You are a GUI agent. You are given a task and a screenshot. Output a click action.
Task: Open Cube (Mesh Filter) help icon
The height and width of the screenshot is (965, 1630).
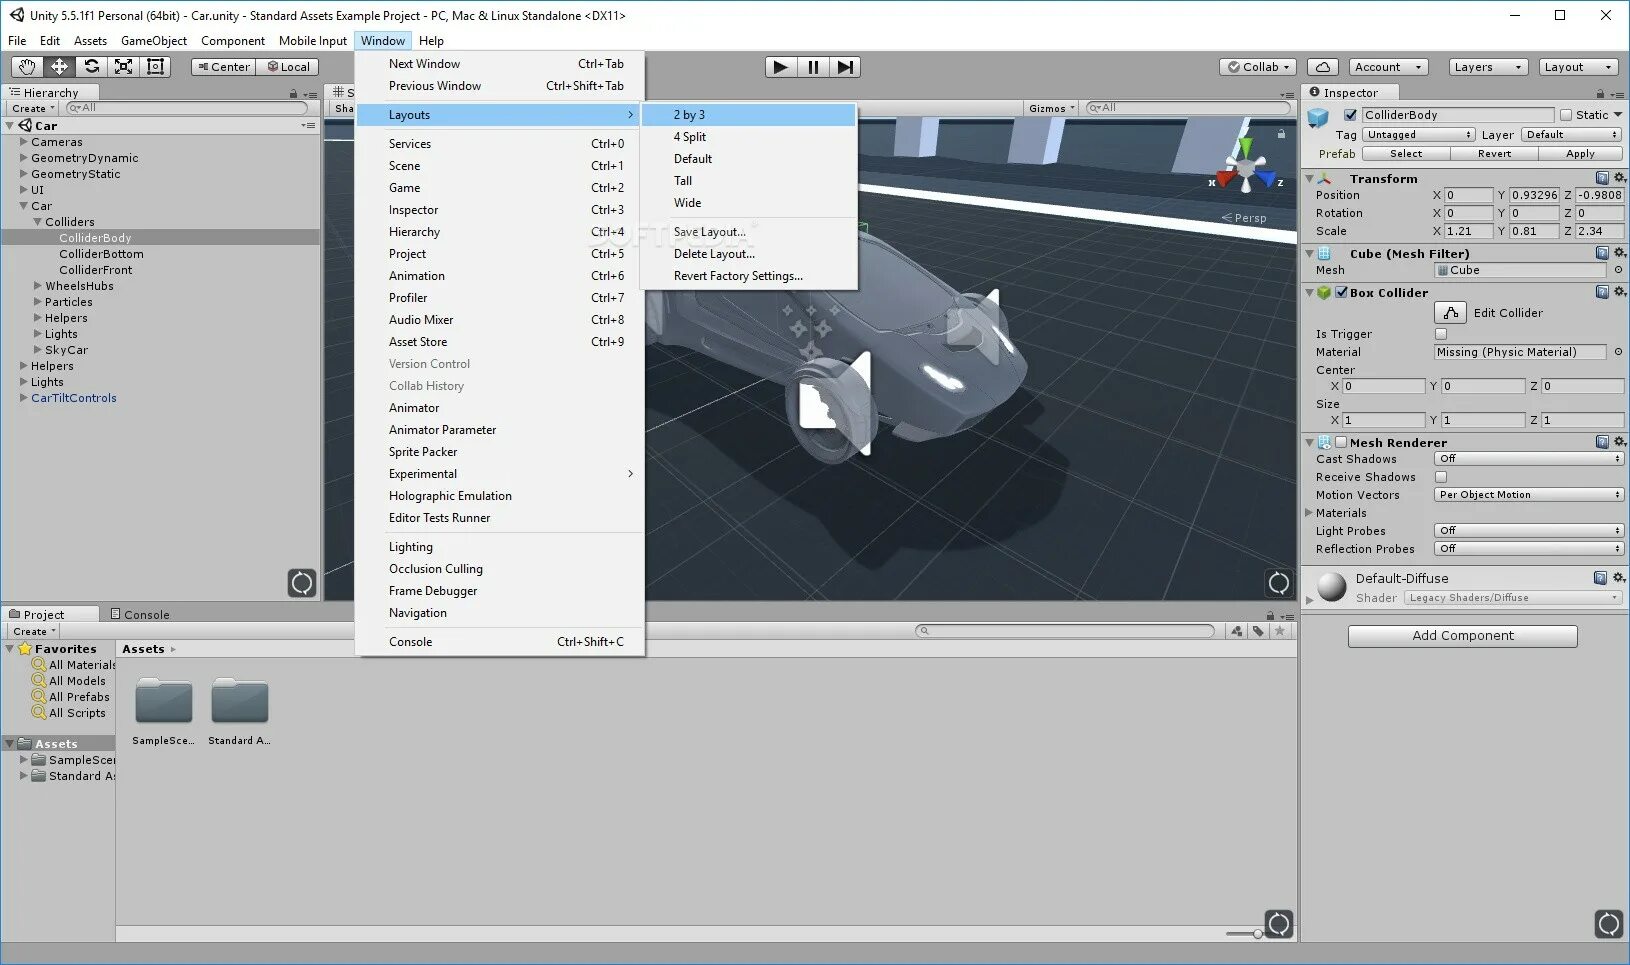[1602, 253]
